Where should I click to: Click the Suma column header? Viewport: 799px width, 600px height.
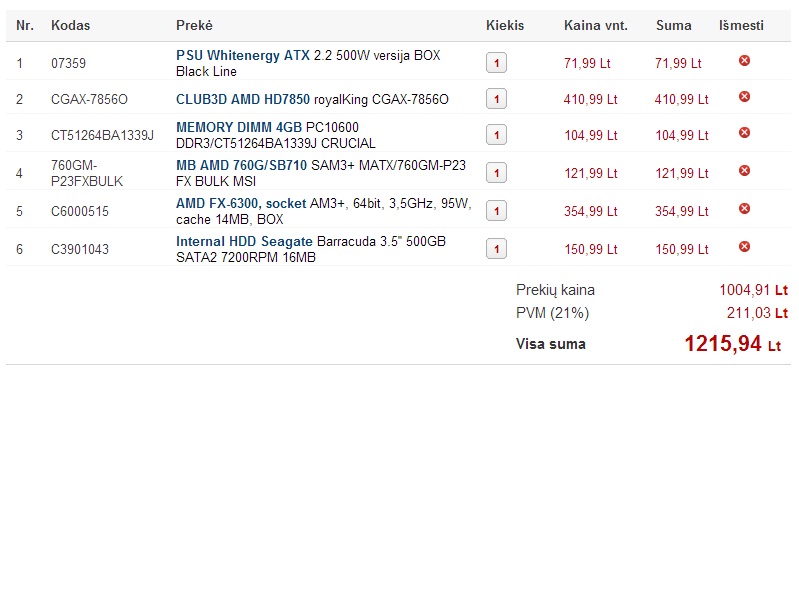coord(674,25)
